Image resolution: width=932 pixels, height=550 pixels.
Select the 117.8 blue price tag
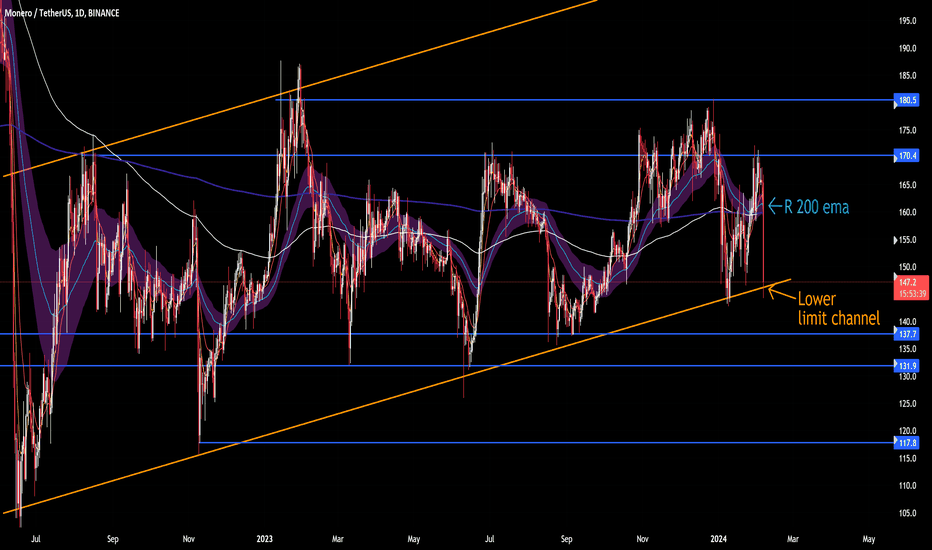(x=907, y=443)
